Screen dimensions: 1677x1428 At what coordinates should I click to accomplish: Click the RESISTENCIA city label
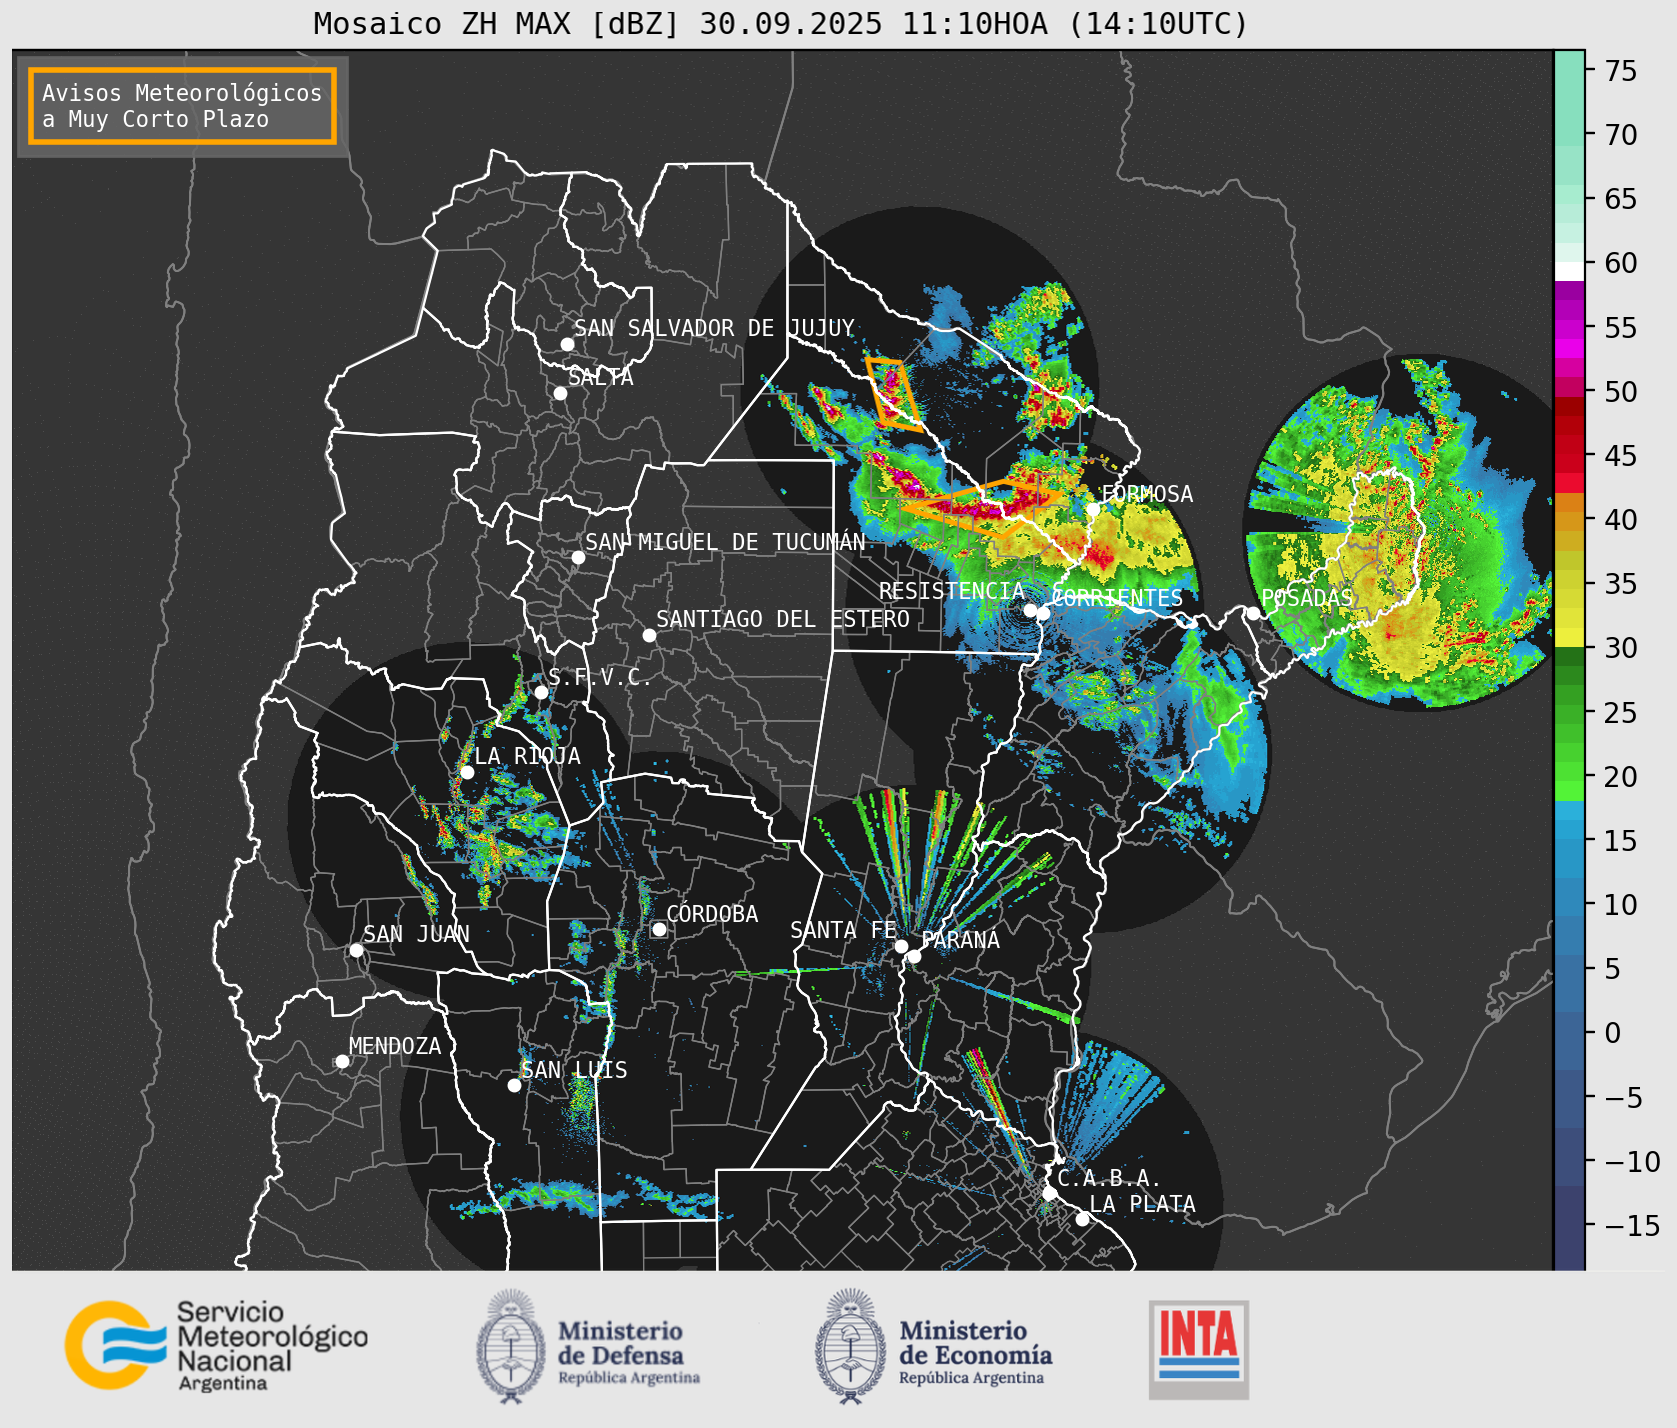(x=951, y=591)
